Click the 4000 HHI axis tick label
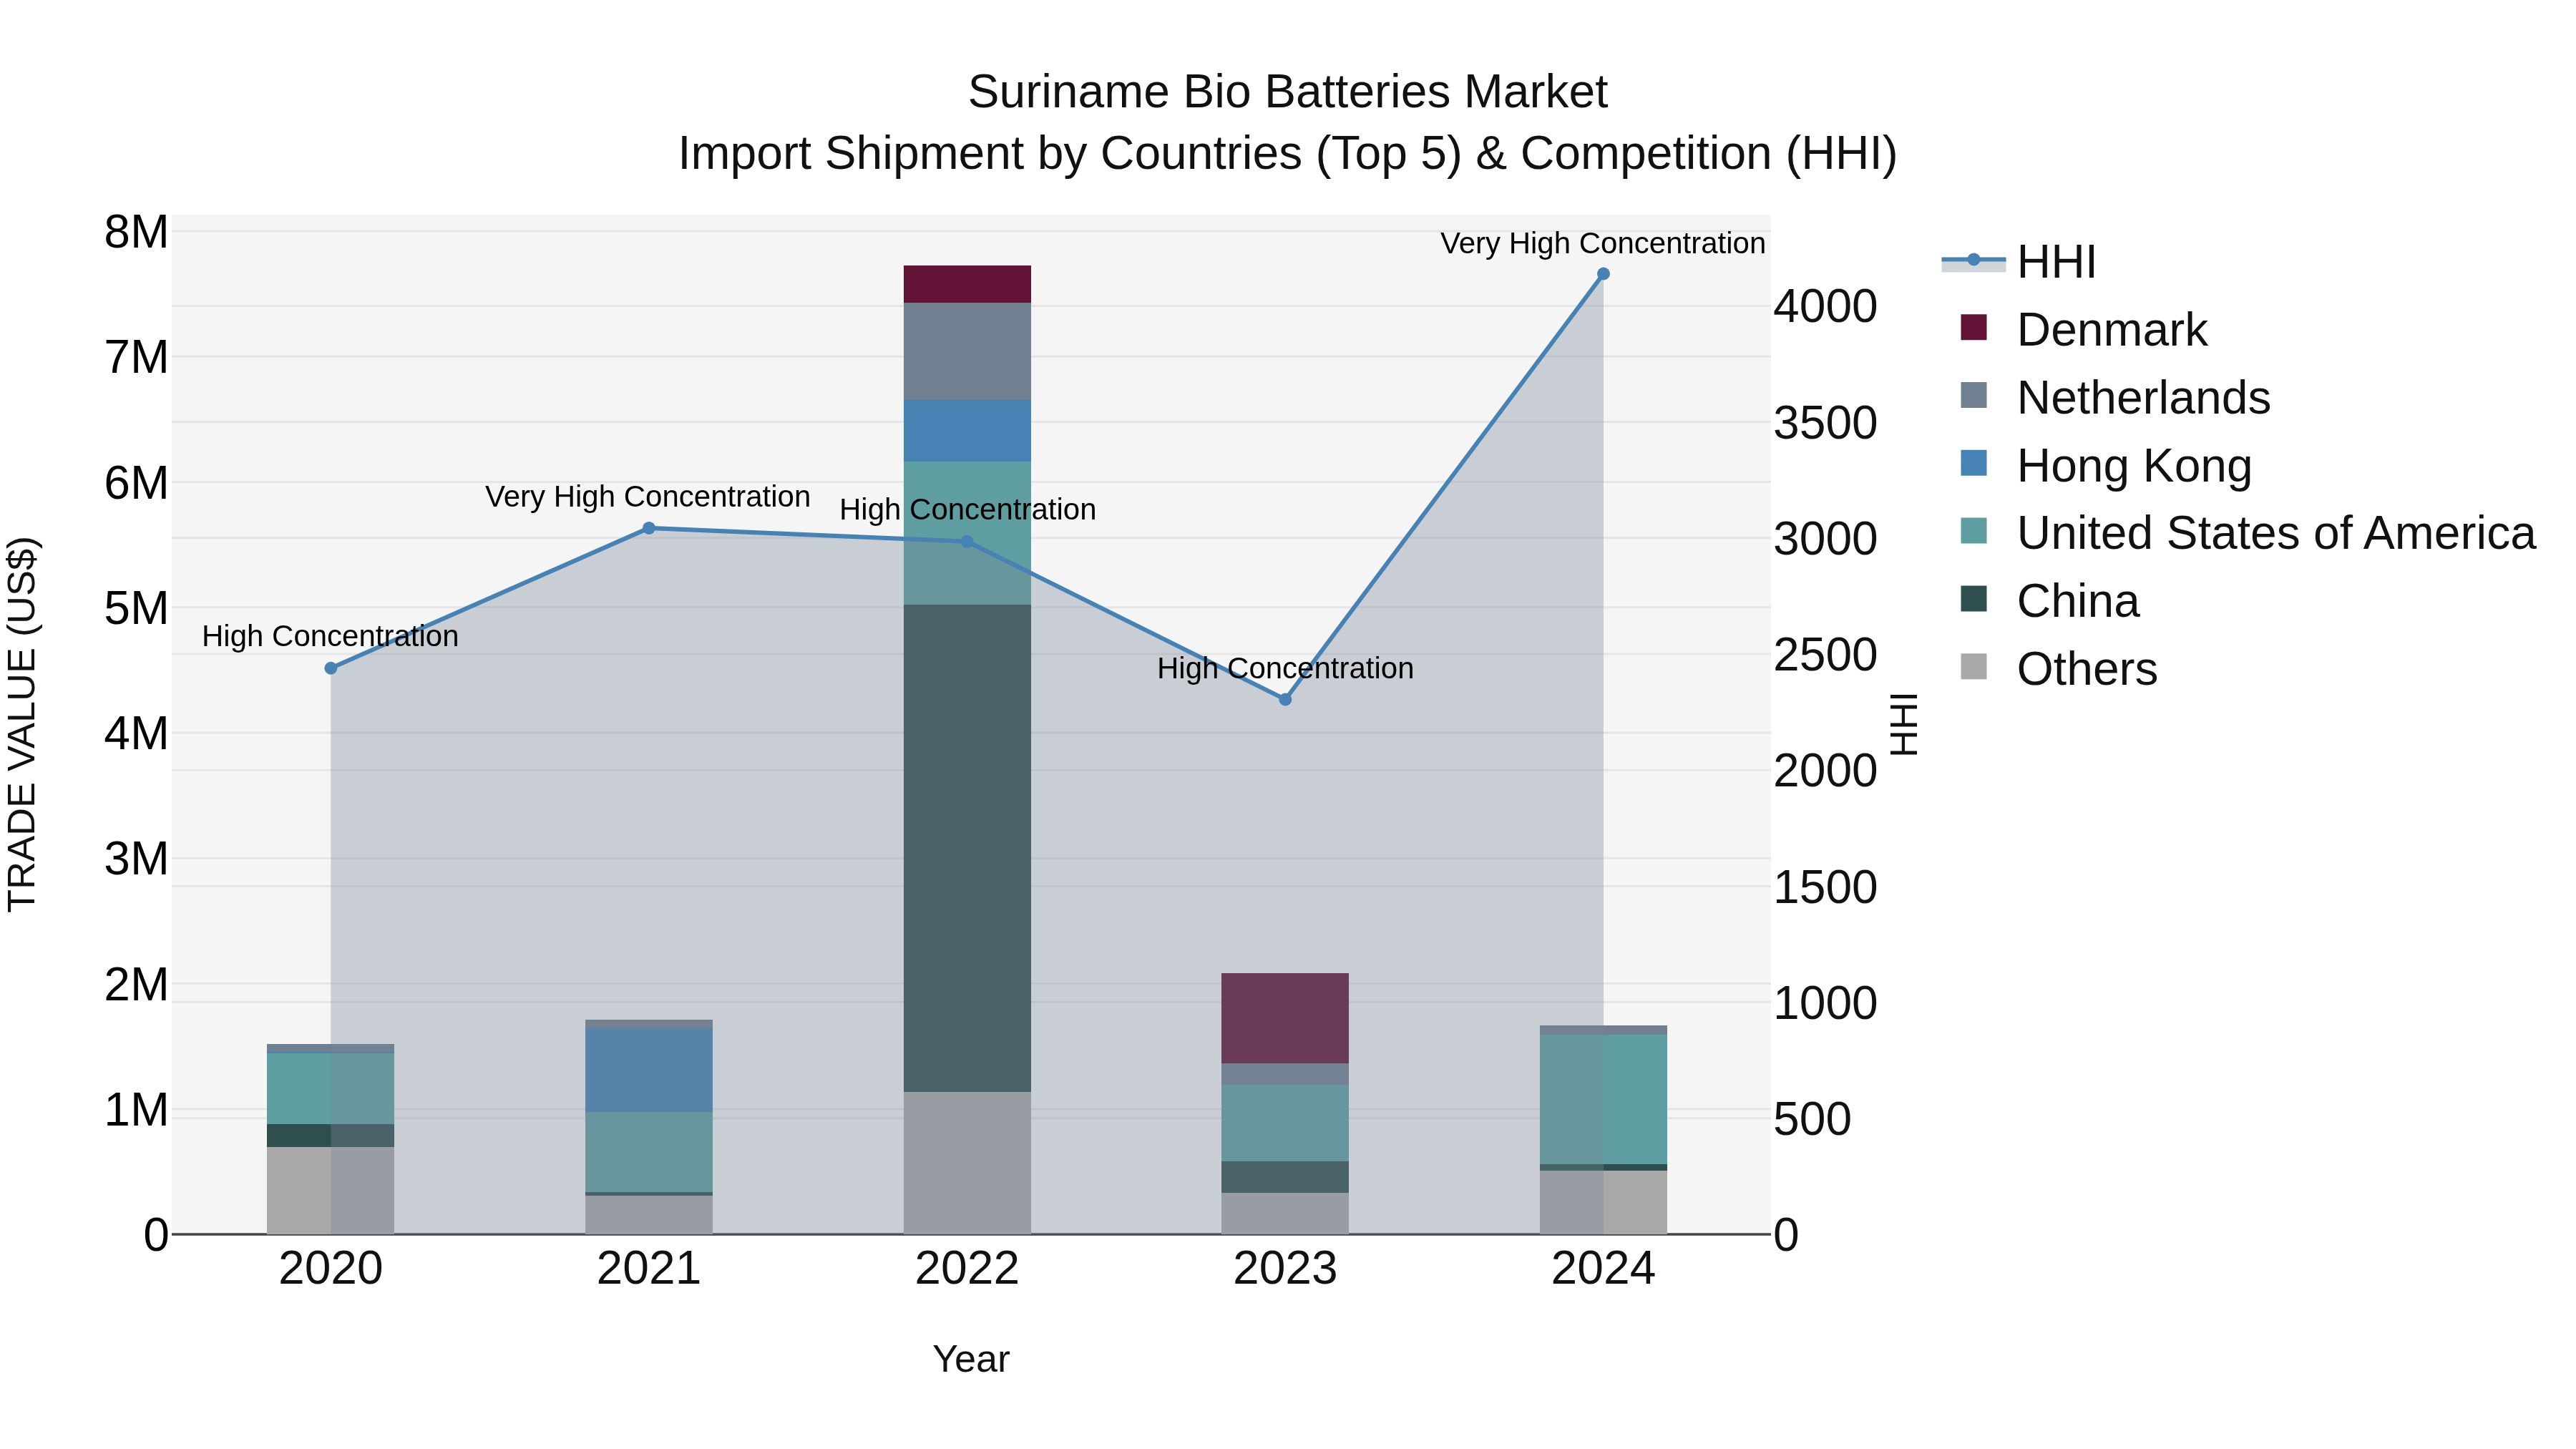 tap(1826, 306)
